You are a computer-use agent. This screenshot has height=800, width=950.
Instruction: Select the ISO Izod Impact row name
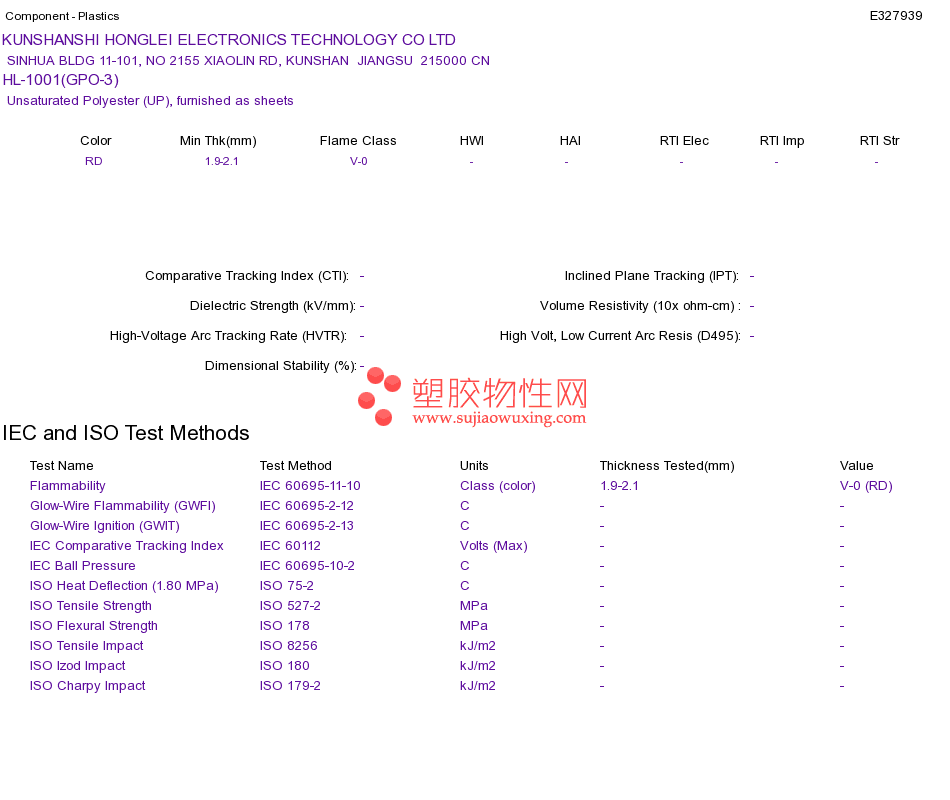click(77, 665)
